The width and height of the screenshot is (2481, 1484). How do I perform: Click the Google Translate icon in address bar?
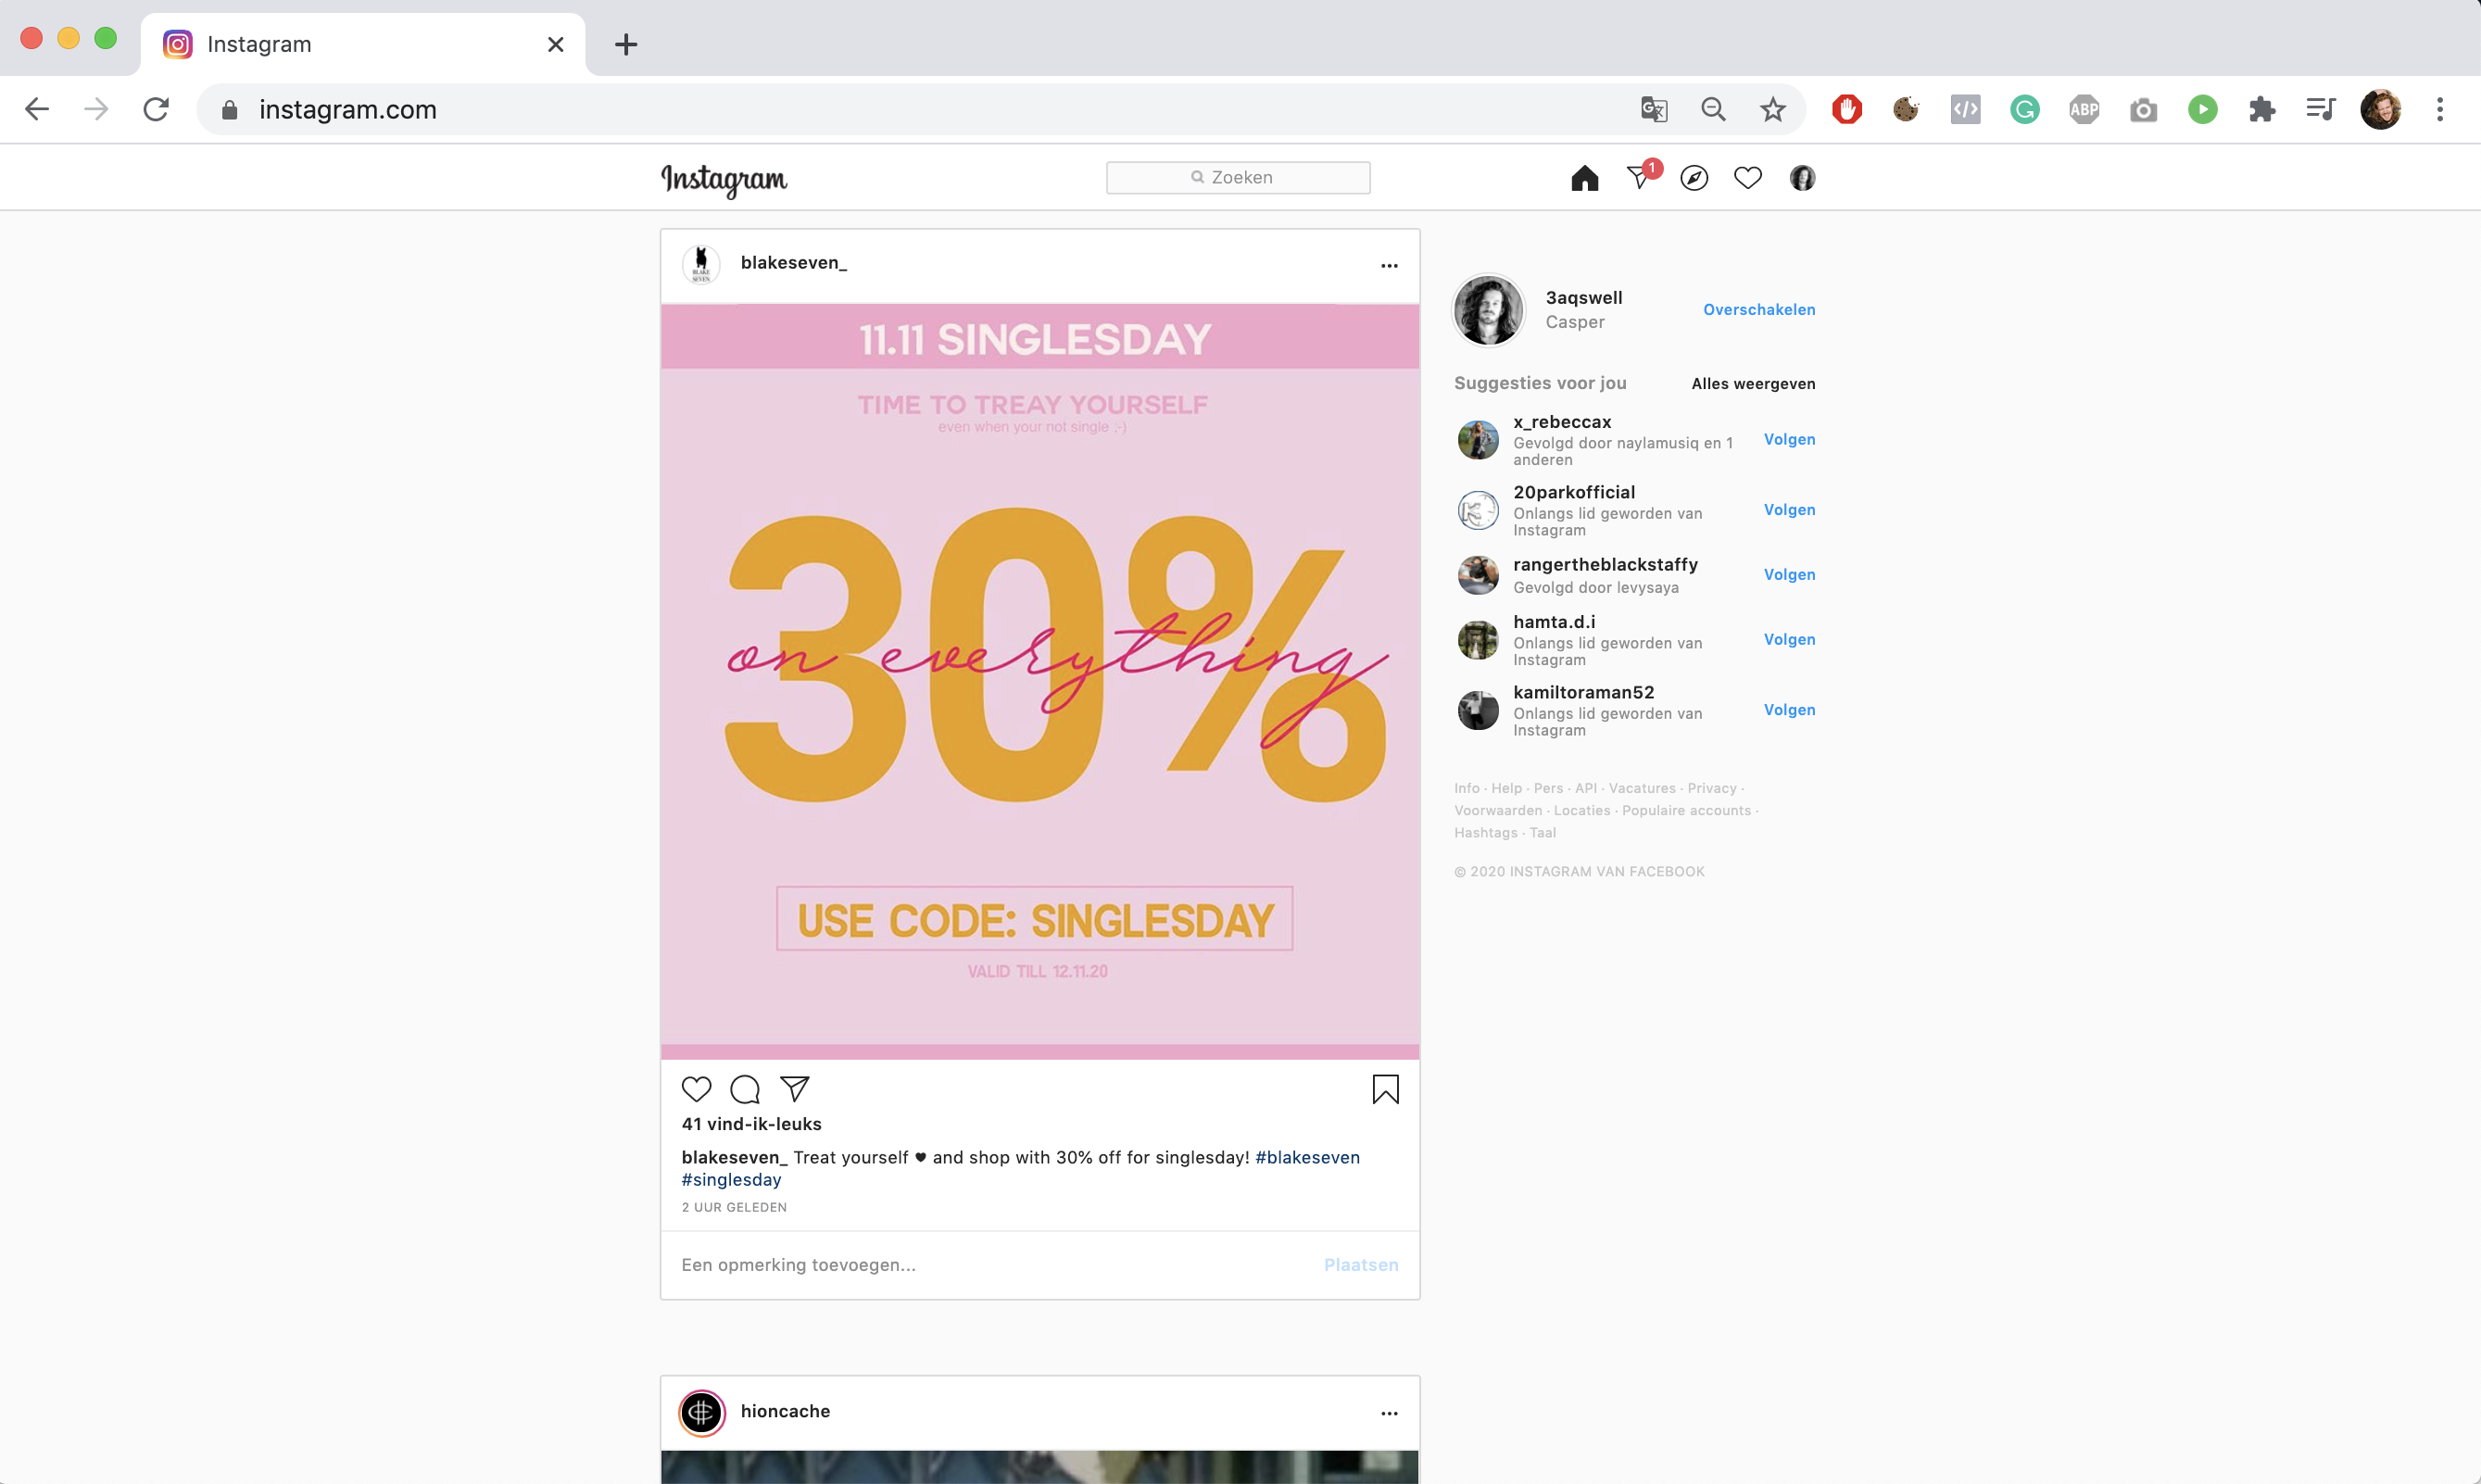1654,109
